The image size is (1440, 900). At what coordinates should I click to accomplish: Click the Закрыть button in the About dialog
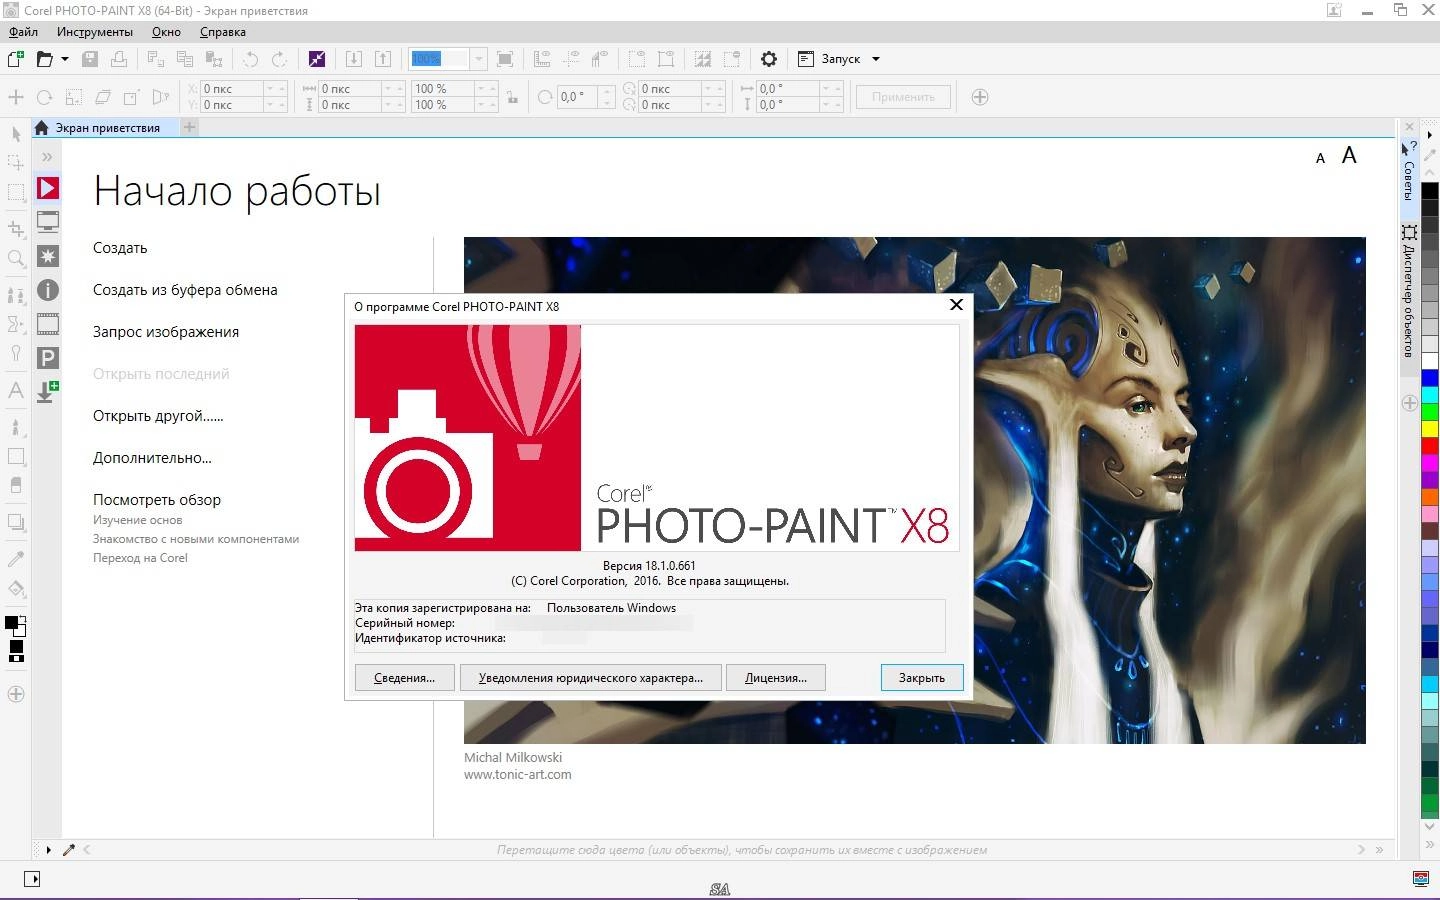[x=920, y=677]
